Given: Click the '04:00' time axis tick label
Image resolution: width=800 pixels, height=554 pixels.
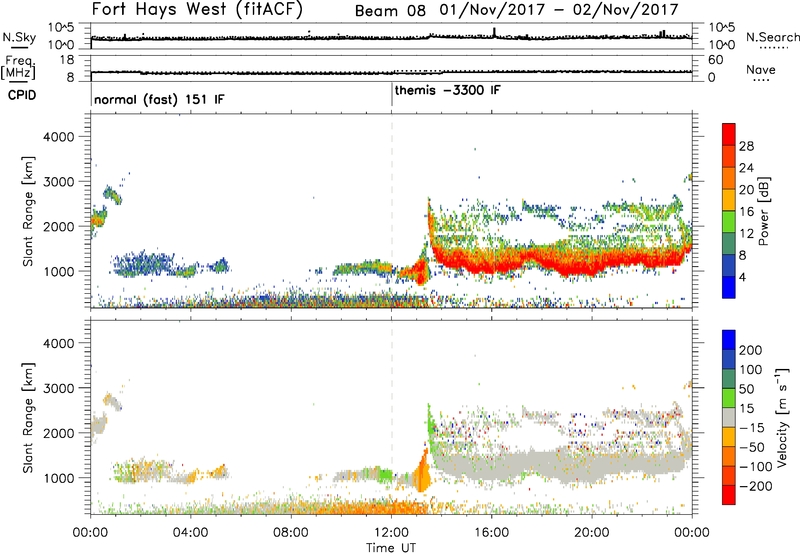Looking at the screenshot, I should point(190,533).
